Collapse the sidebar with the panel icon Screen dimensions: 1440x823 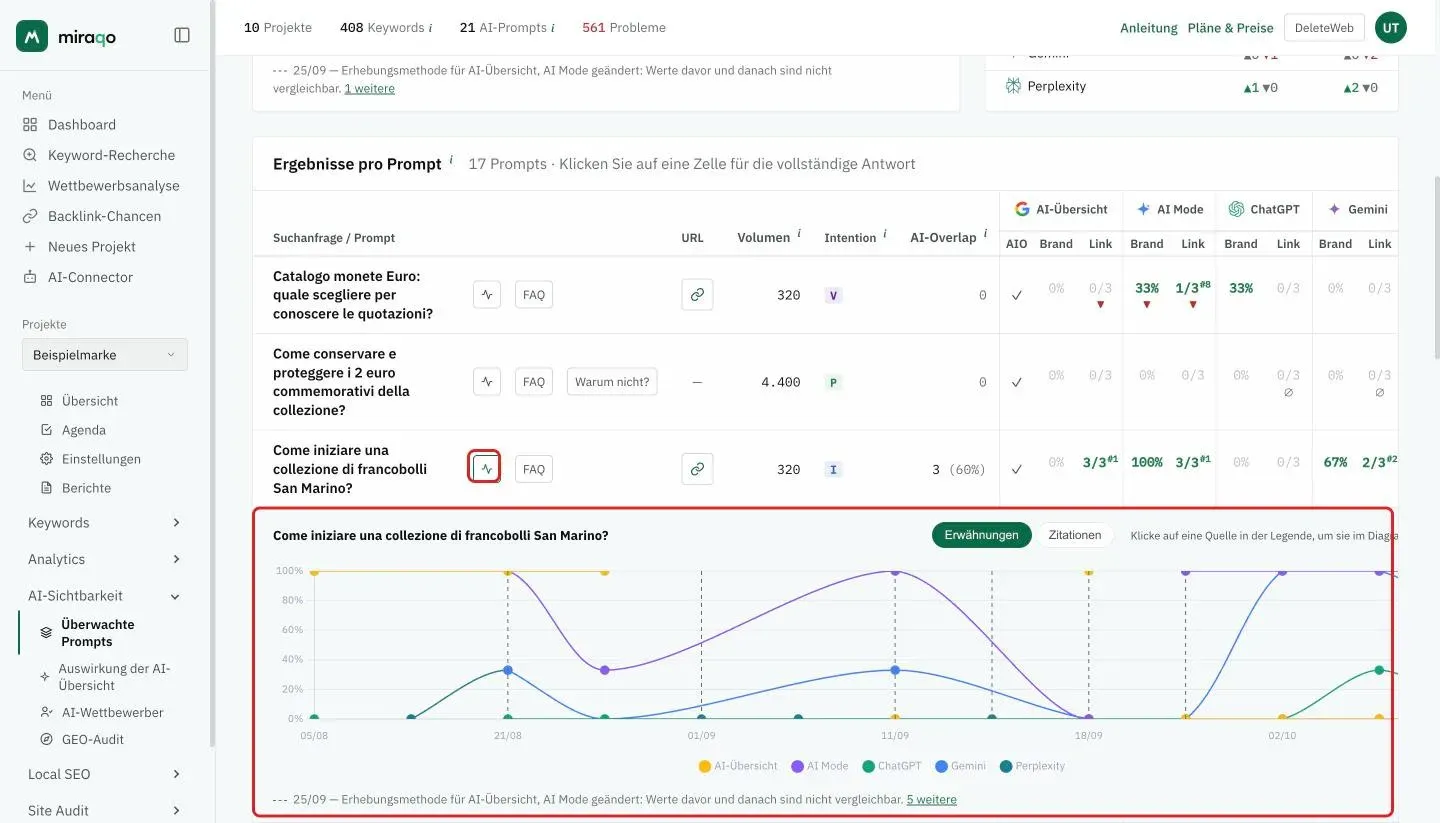coord(182,35)
